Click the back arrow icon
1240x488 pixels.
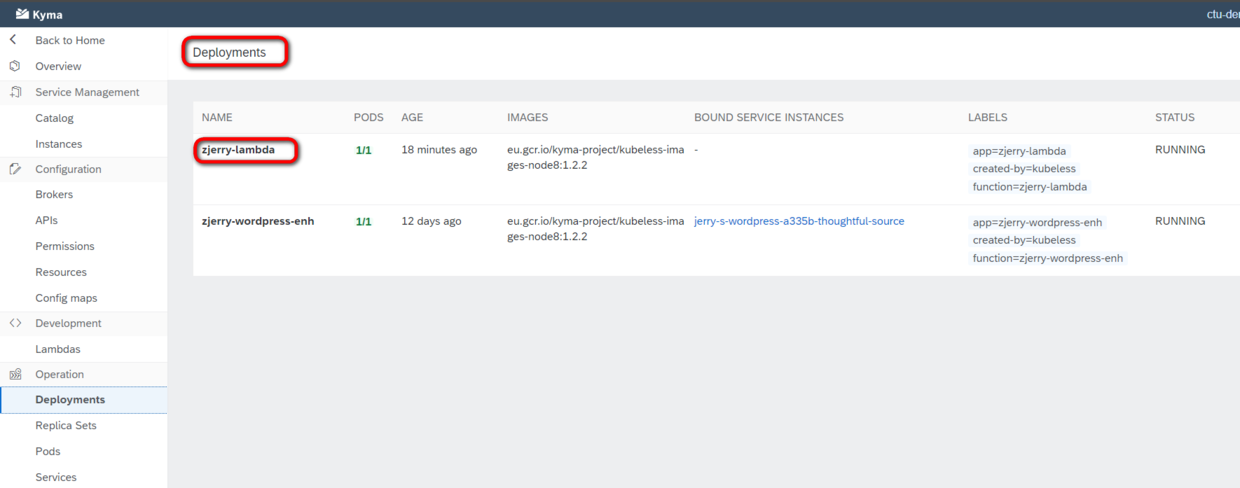tap(13, 40)
